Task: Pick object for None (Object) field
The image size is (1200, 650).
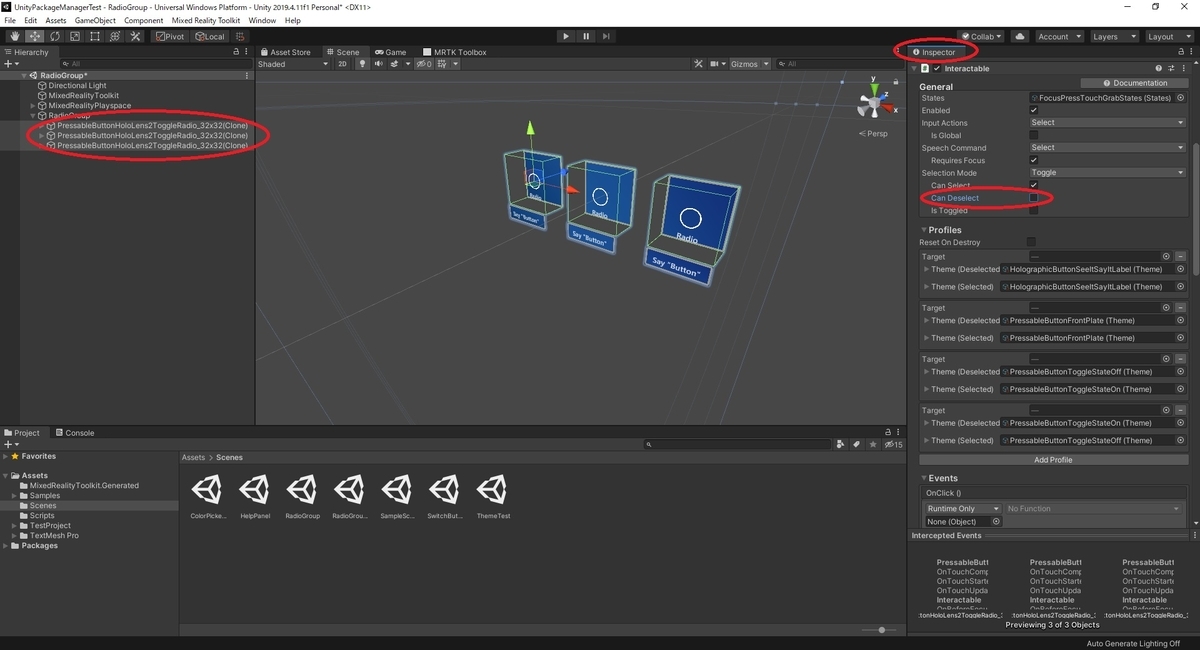Action: tap(996, 522)
